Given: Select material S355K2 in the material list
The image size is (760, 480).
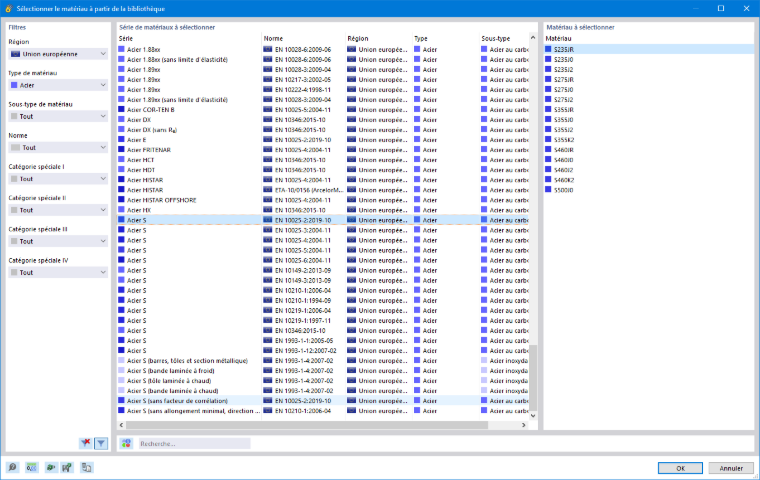Looking at the screenshot, I should coord(649,140).
